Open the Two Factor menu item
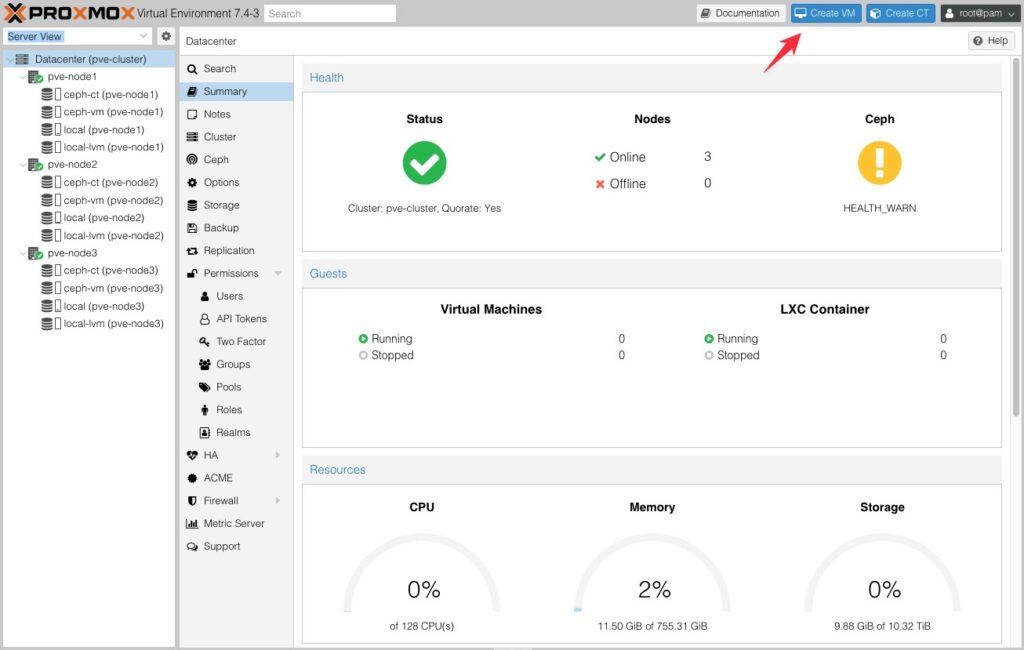This screenshot has width=1024, height=650. point(236,342)
